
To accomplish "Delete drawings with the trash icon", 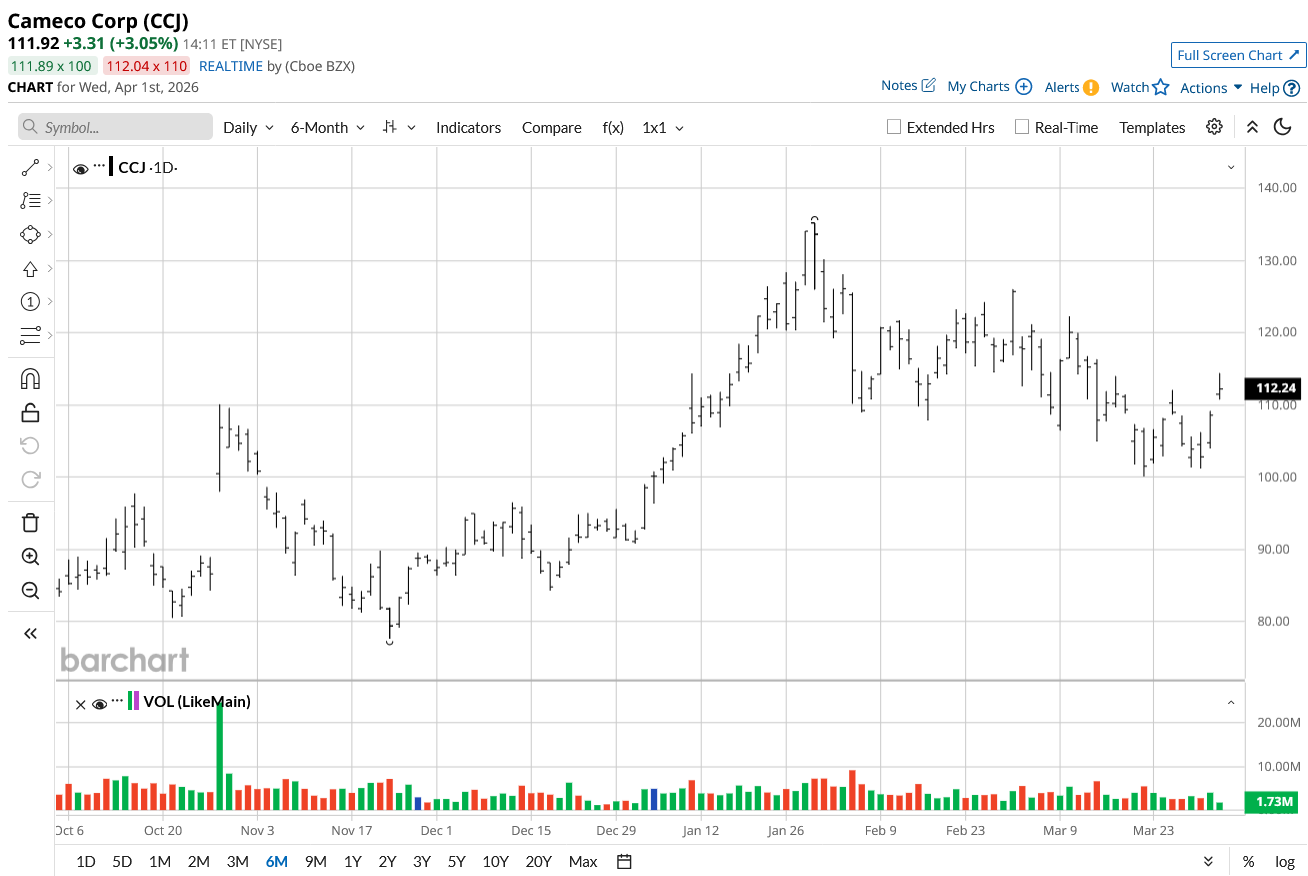I will pyautogui.click(x=30, y=522).
